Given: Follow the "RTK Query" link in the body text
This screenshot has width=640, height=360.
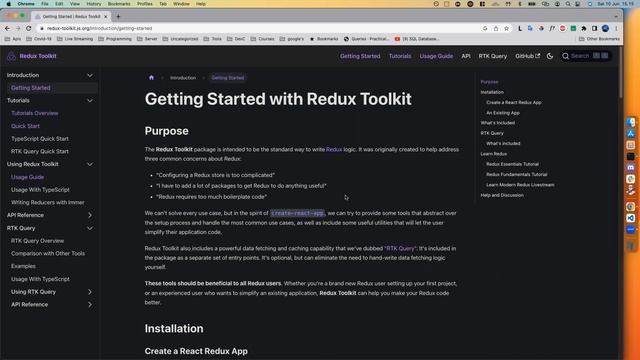Looking at the screenshot, I should [x=400, y=248].
